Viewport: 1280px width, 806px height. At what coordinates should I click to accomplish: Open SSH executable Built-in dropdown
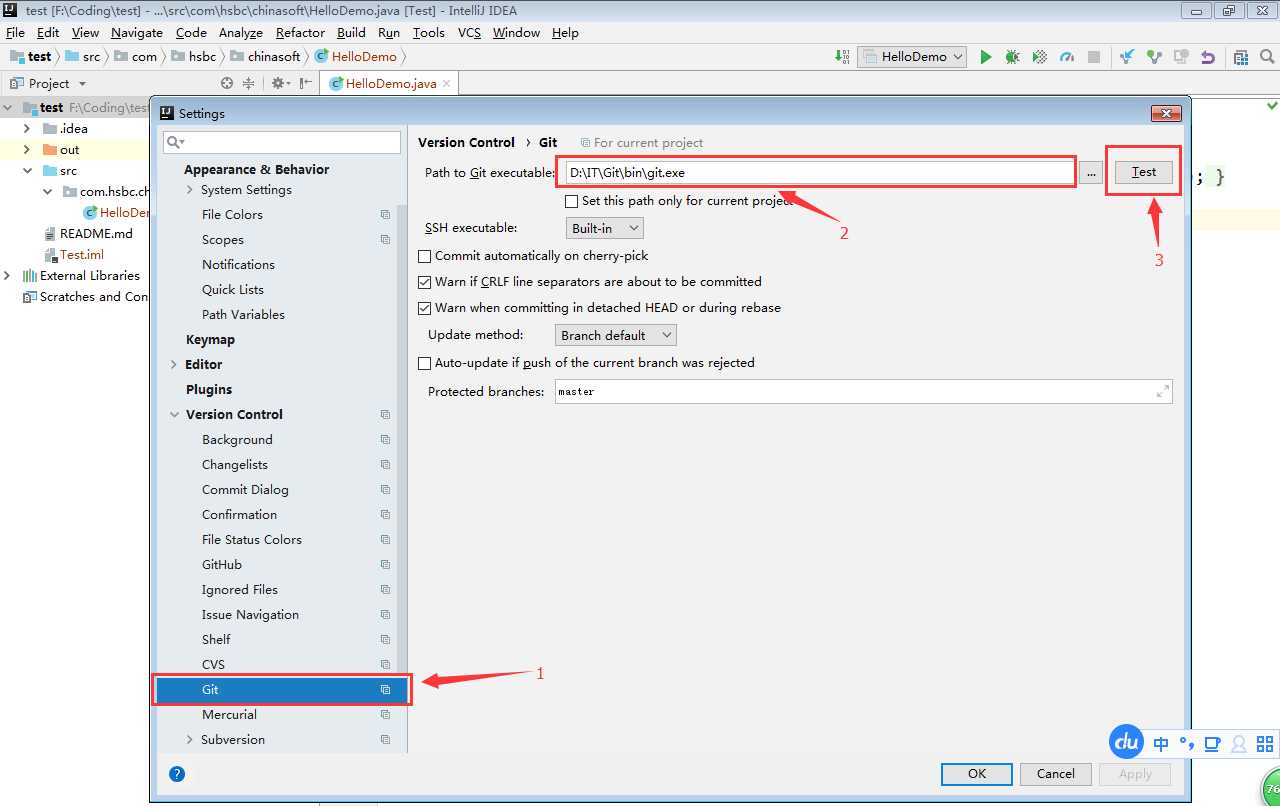(604, 229)
